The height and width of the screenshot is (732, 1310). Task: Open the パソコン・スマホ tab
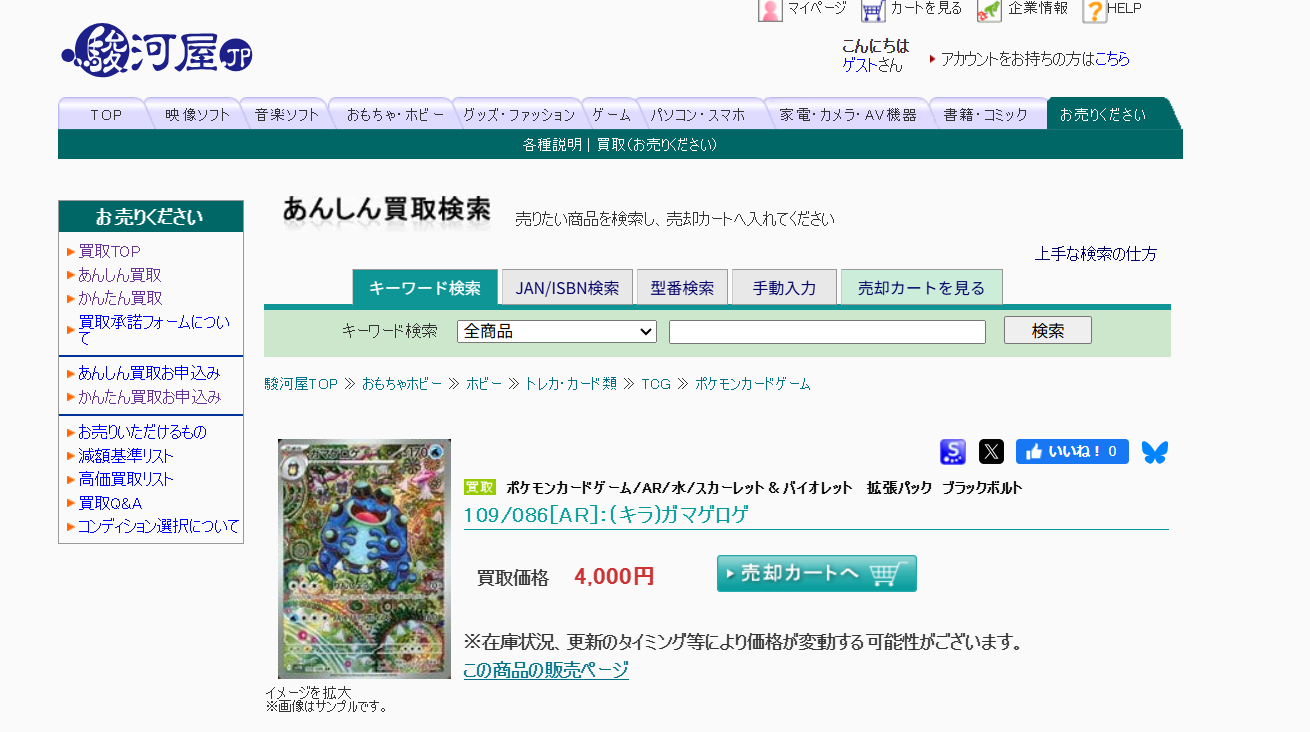698,114
